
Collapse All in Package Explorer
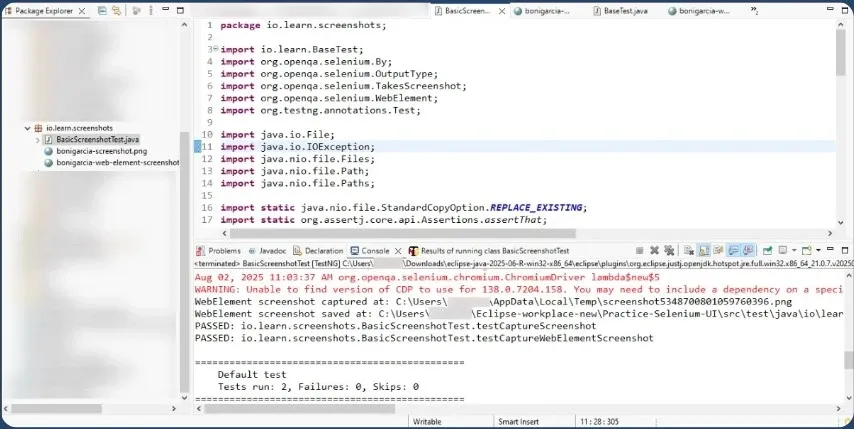102,10
